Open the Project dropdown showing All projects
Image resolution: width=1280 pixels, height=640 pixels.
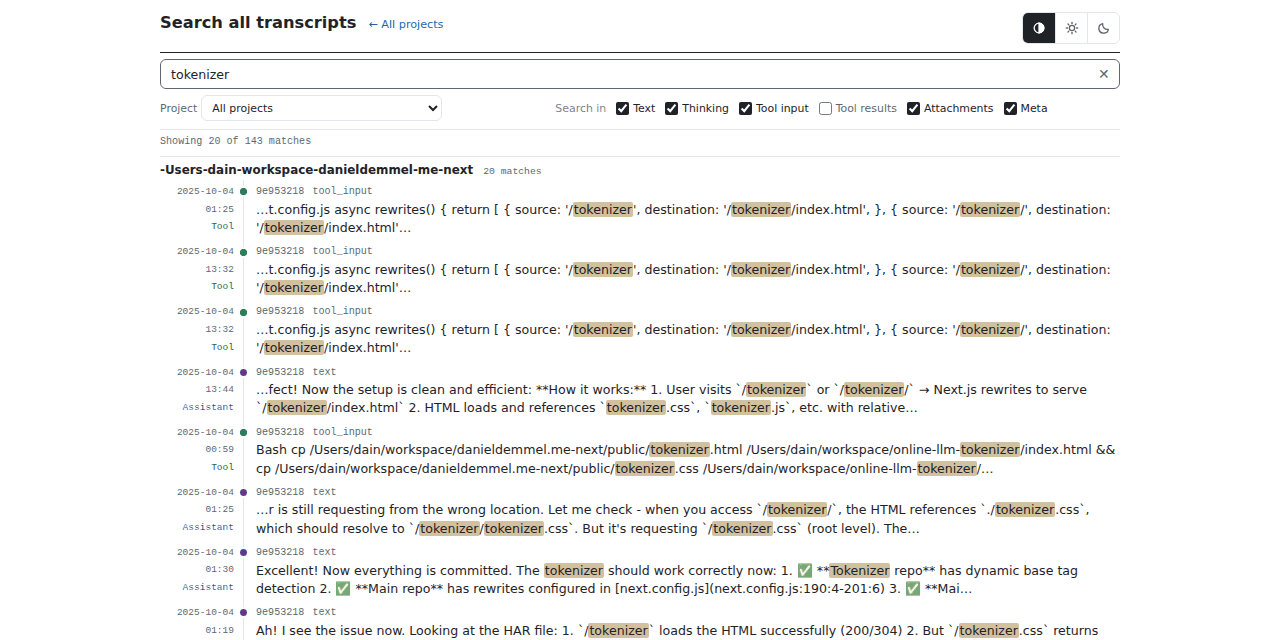pos(321,108)
